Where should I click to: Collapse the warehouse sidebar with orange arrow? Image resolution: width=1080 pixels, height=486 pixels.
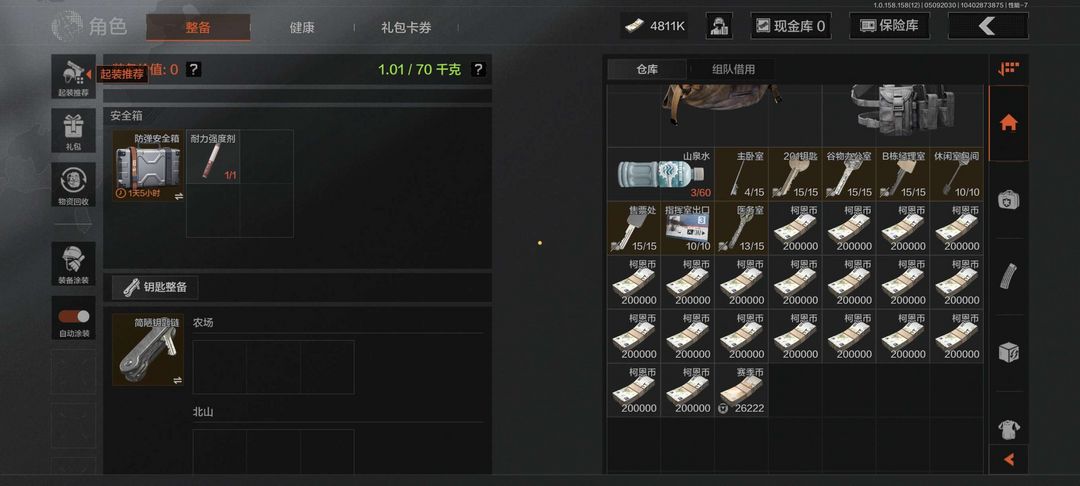1008,459
